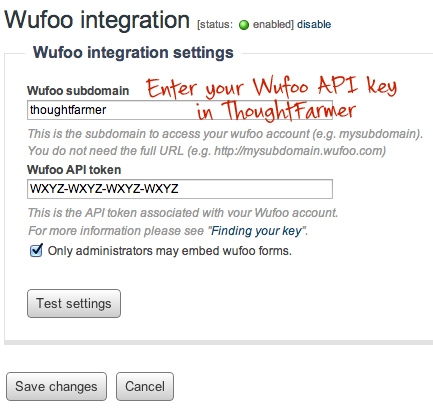Click the API token description help text
The width and height of the screenshot is (433, 420).
pyautogui.click(x=183, y=213)
